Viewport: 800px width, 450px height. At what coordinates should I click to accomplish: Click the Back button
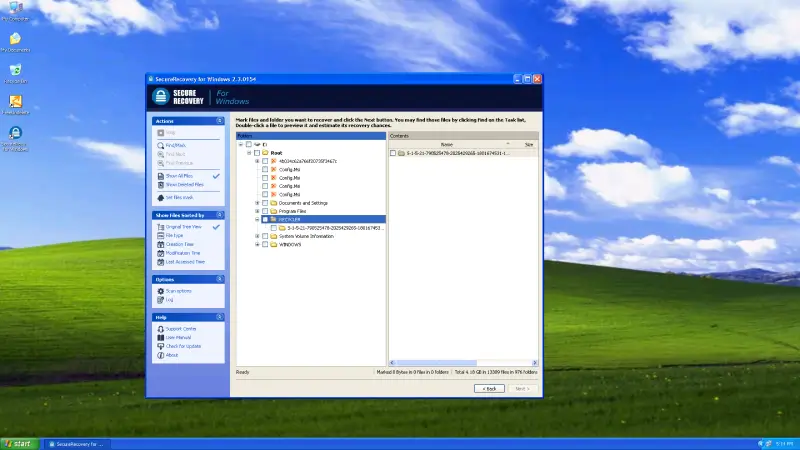click(489, 389)
